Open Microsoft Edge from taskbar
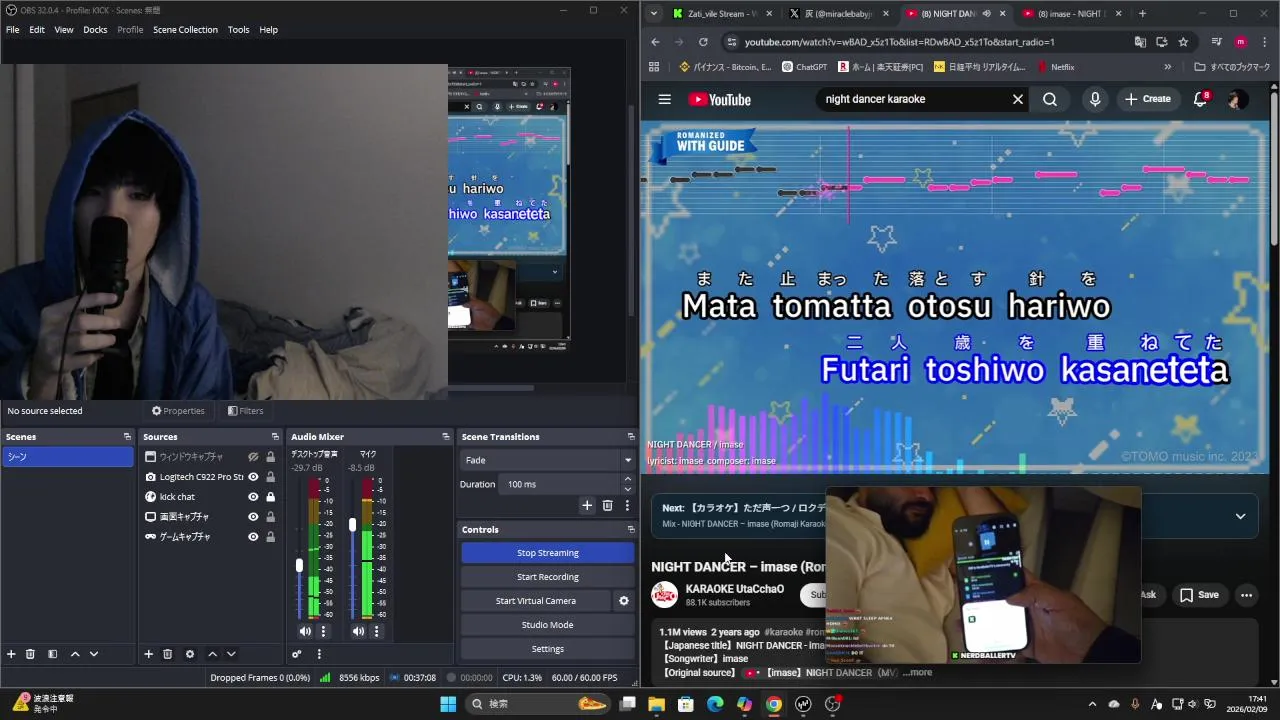This screenshot has height=720, width=1280. click(715, 704)
